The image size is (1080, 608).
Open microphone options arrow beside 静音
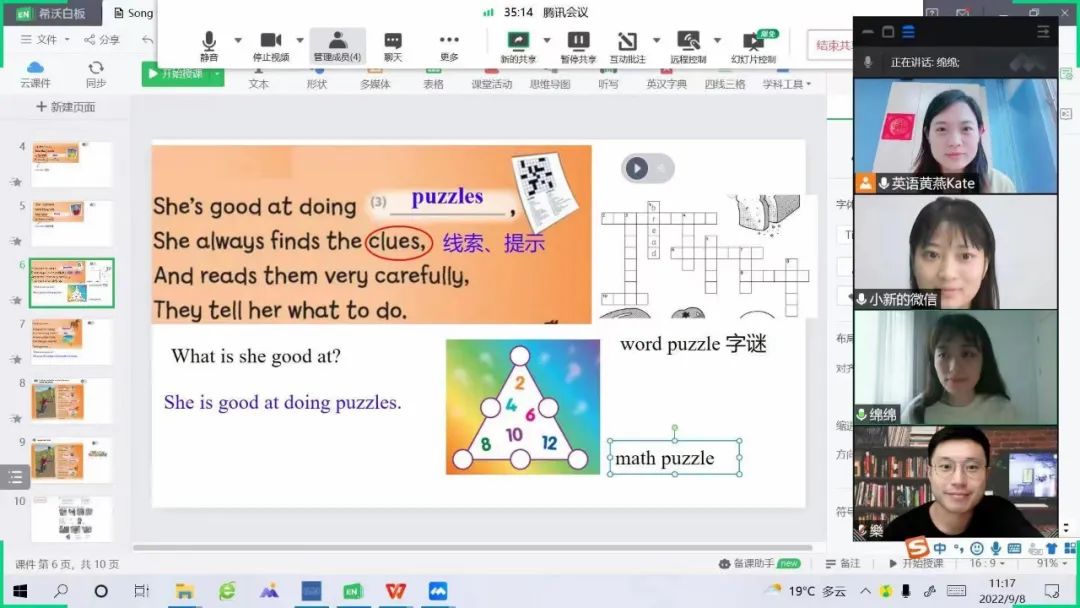click(238, 41)
